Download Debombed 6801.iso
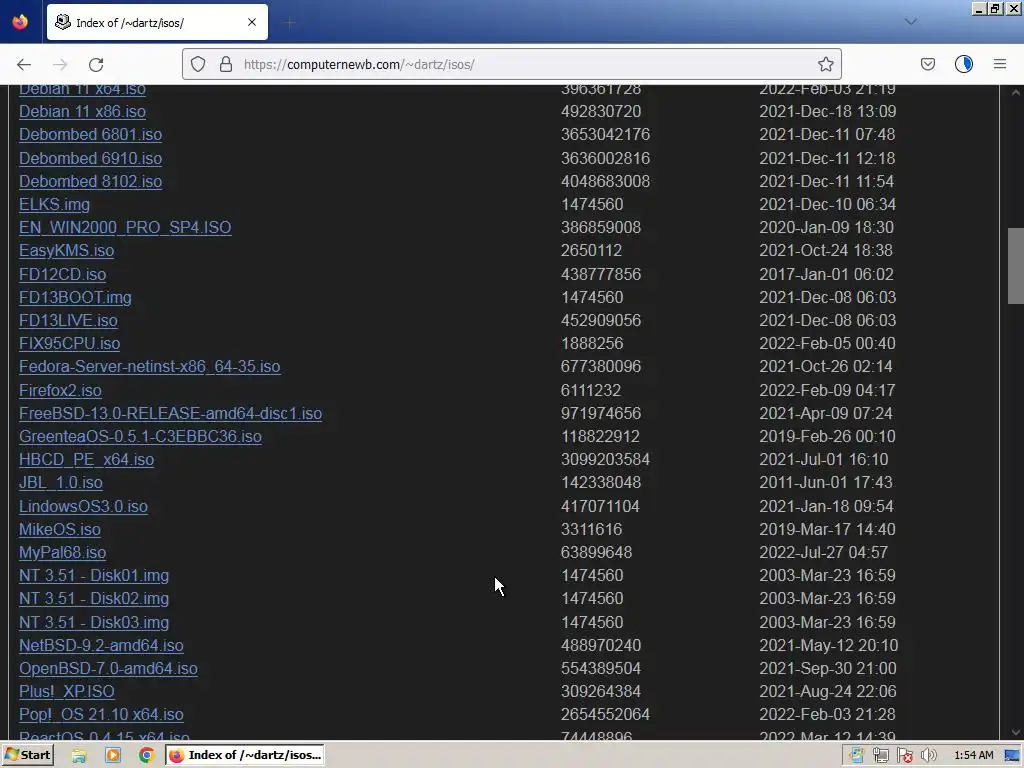 click(x=90, y=135)
